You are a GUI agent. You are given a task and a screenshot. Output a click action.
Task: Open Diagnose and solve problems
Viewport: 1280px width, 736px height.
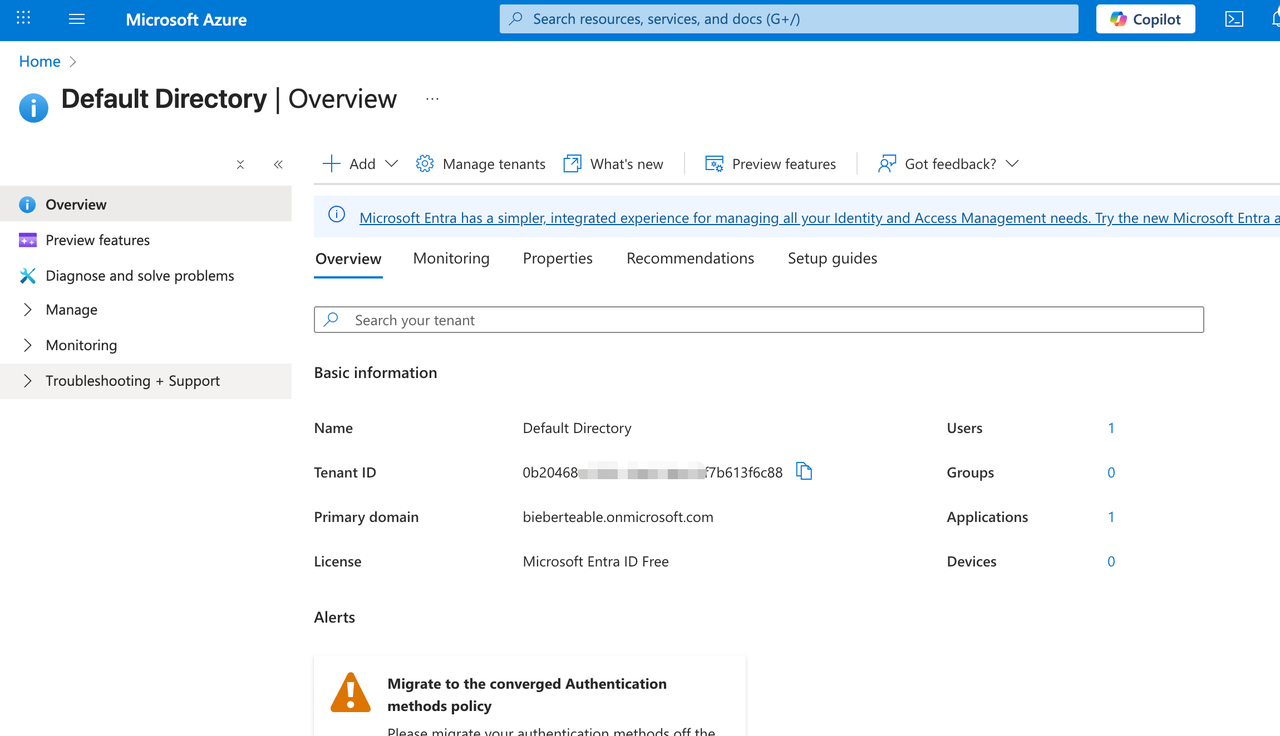(x=146, y=275)
